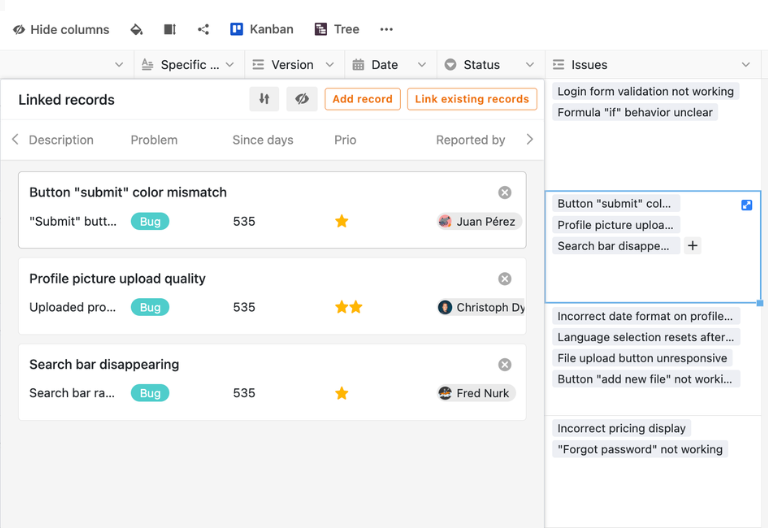Expand the Date column dropdown arrow
The height and width of the screenshot is (528, 768).
(x=422, y=65)
